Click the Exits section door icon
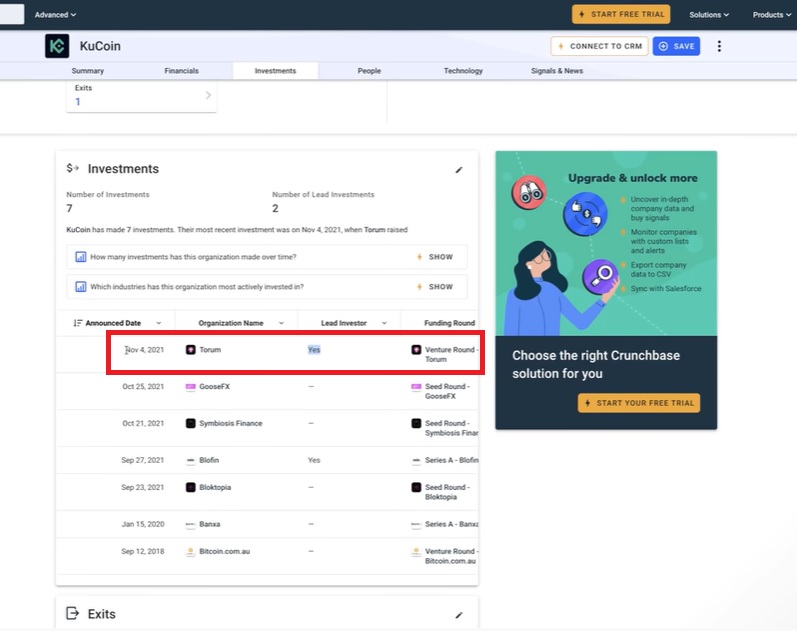The image size is (797, 631). click(73, 613)
